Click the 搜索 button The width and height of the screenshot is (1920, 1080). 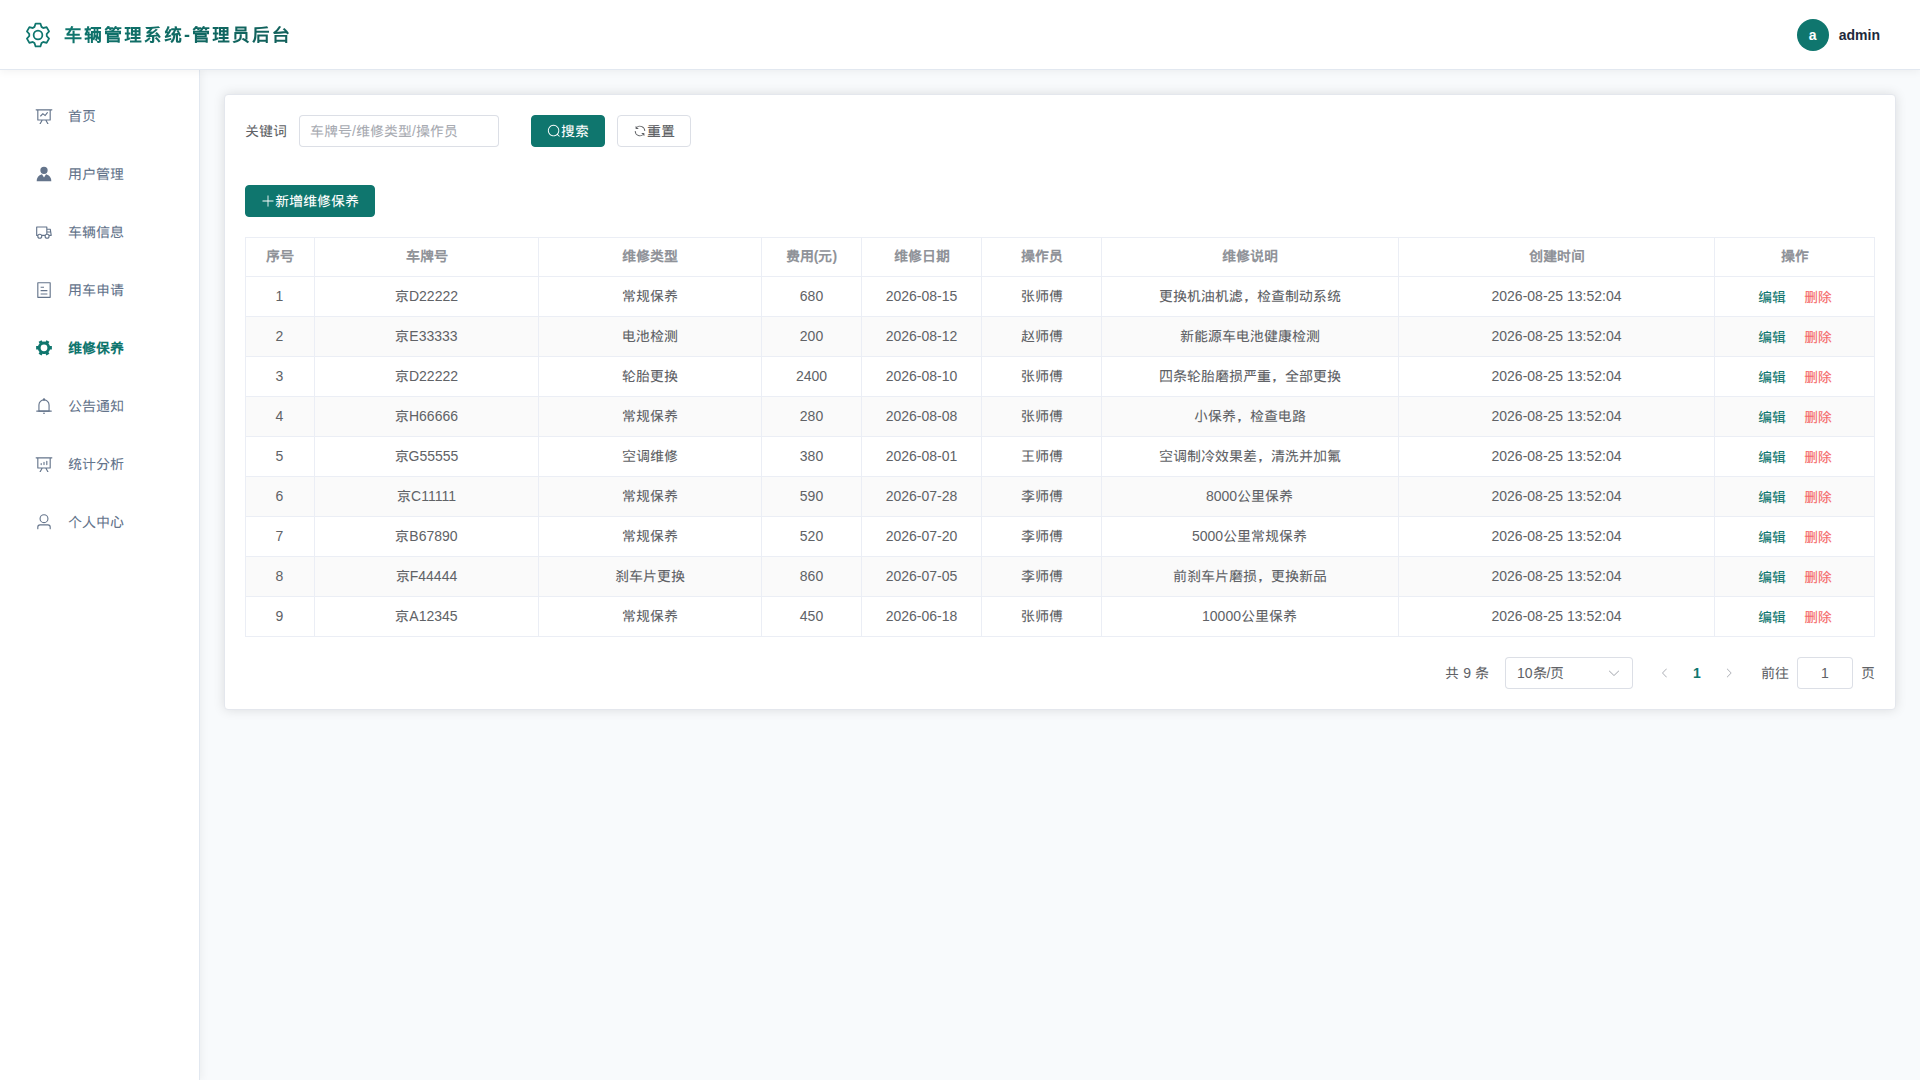pos(568,131)
